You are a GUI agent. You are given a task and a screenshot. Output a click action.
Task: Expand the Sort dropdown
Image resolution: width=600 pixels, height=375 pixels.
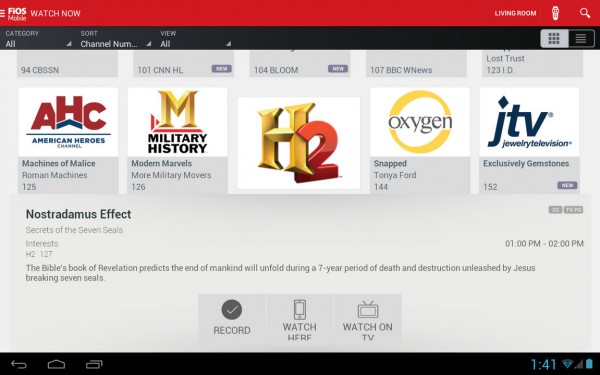pyautogui.click(x=116, y=39)
